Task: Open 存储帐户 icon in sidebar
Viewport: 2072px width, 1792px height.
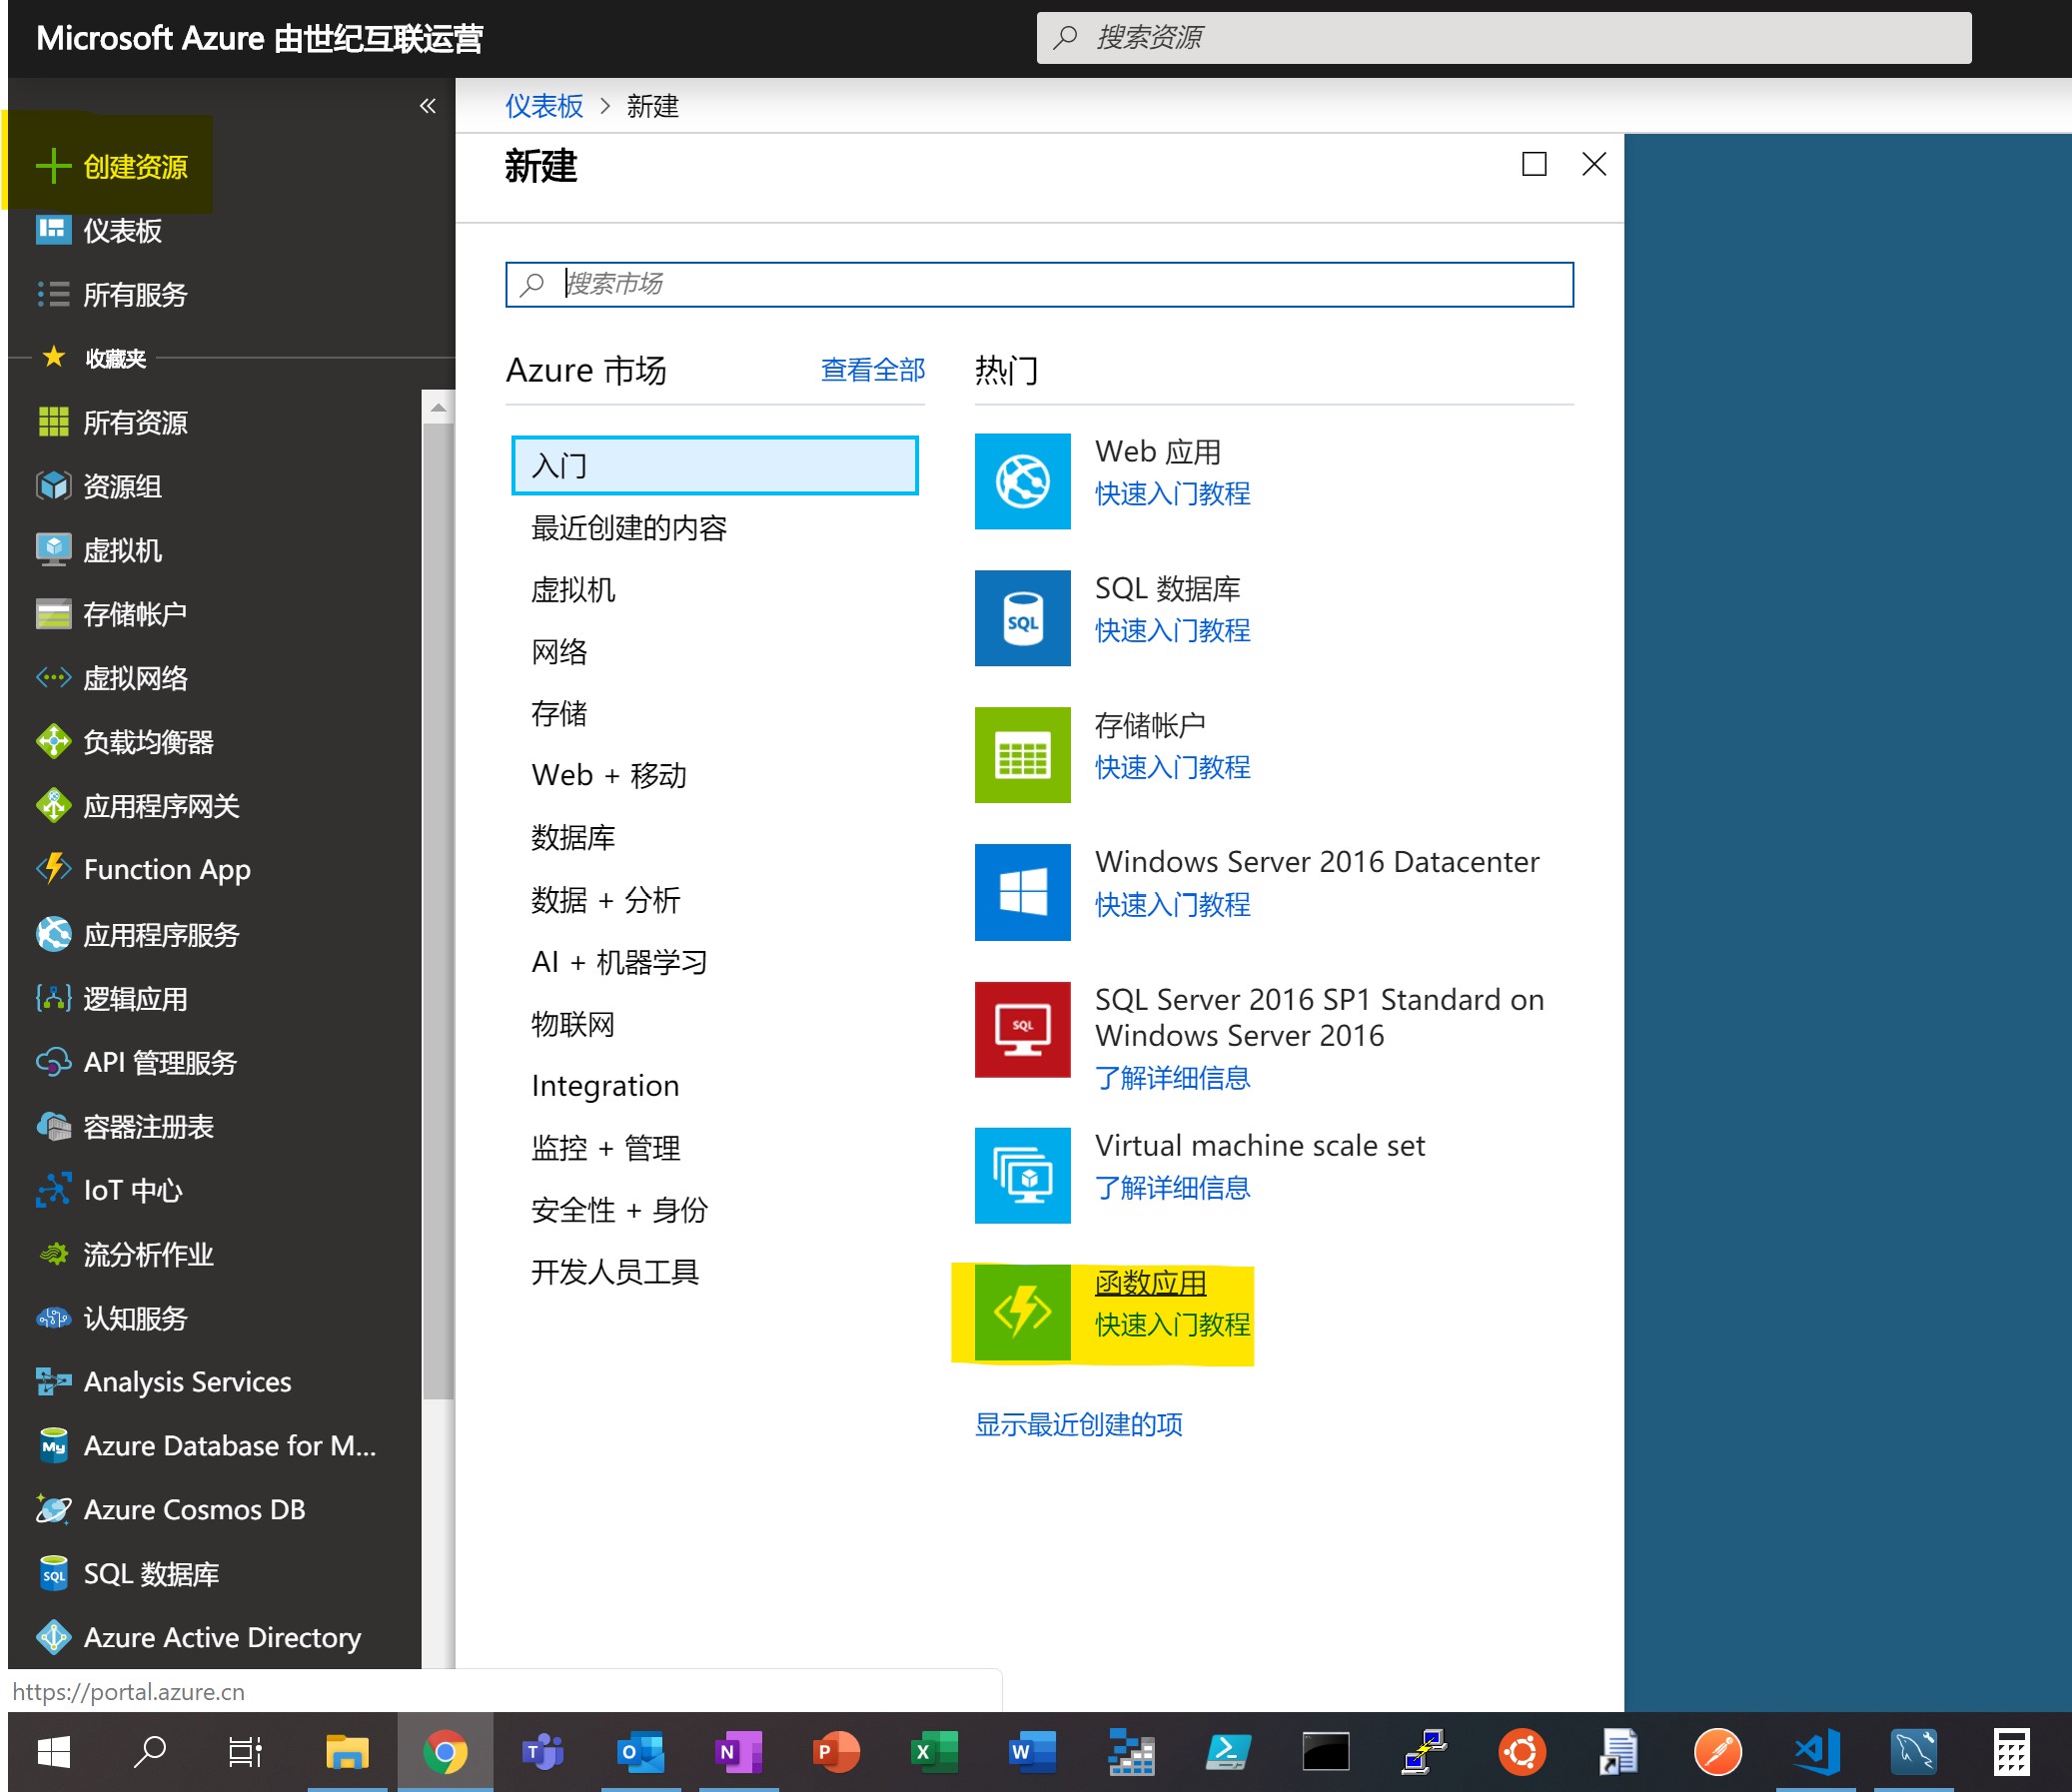Action: pos(53,614)
